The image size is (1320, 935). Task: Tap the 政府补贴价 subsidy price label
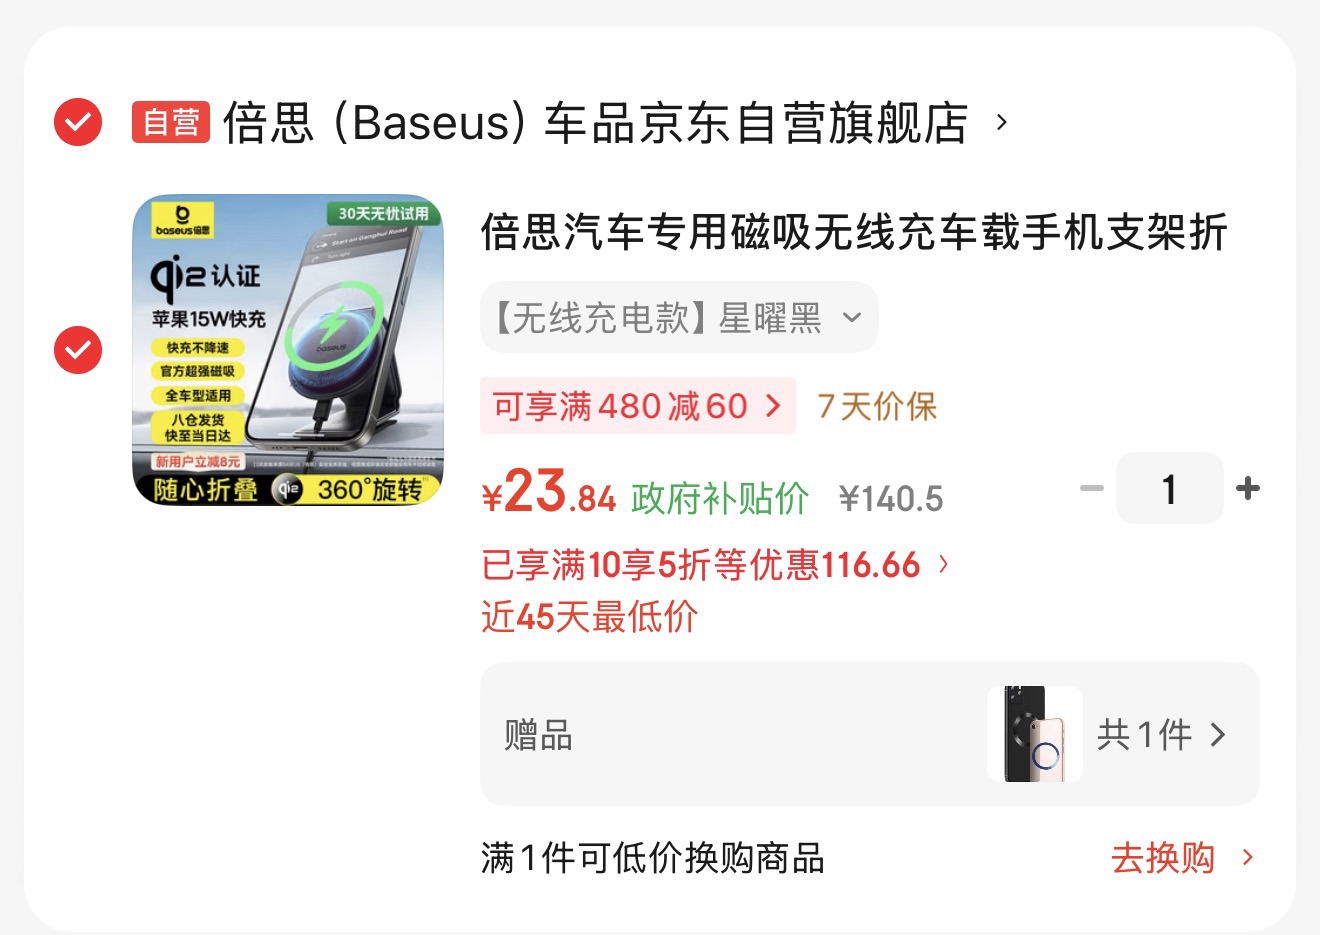[720, 498]
